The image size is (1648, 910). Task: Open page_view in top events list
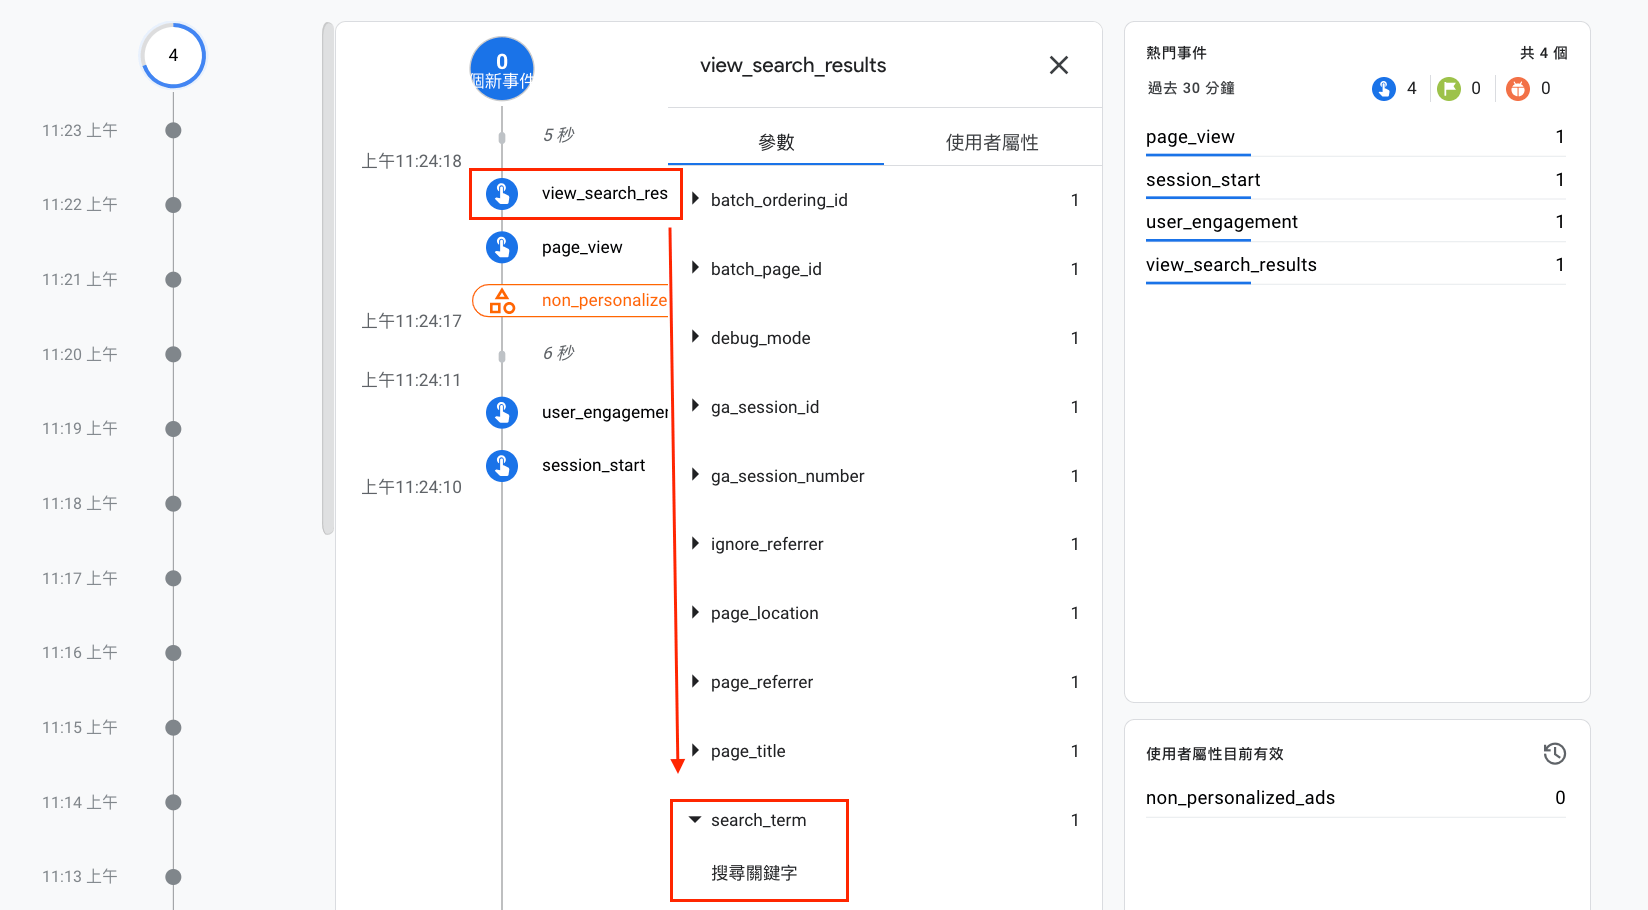point(1355,137)
